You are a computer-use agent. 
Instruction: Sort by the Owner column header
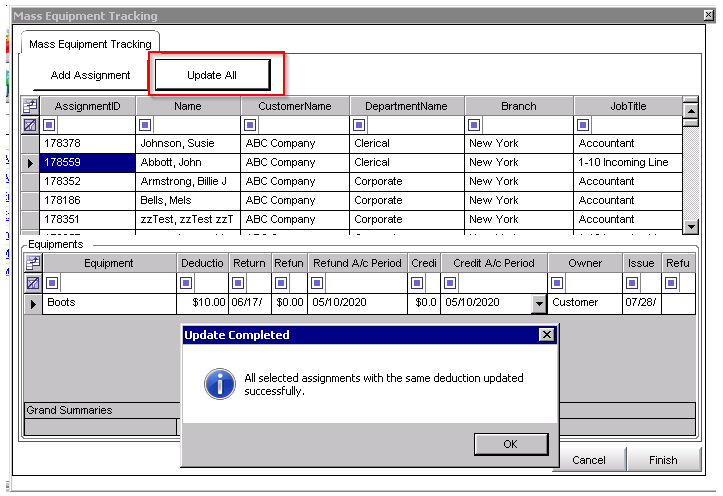585,263
